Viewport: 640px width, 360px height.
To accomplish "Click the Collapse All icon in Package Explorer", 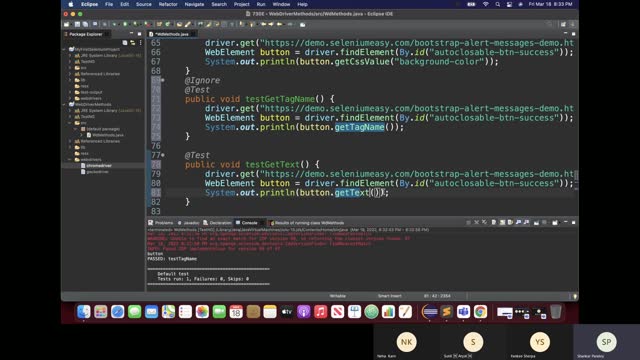I will click(125, 42).
